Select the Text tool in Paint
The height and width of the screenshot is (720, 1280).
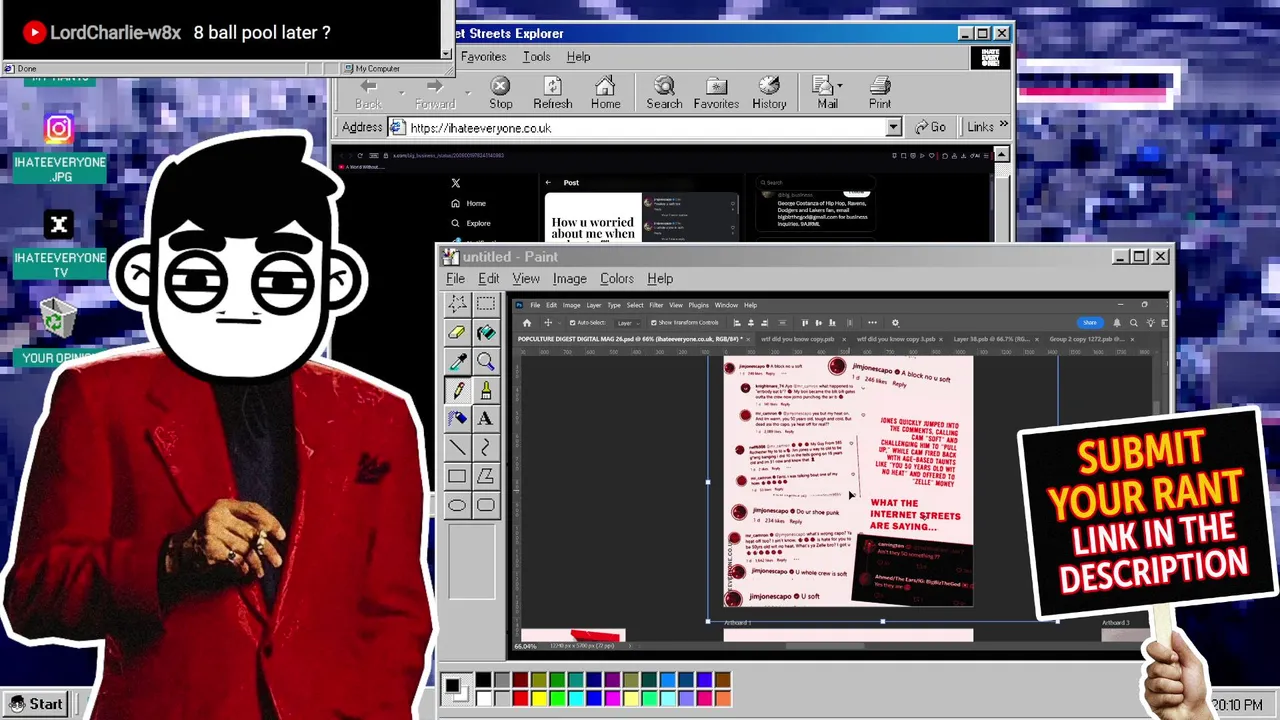coord(486,419)
